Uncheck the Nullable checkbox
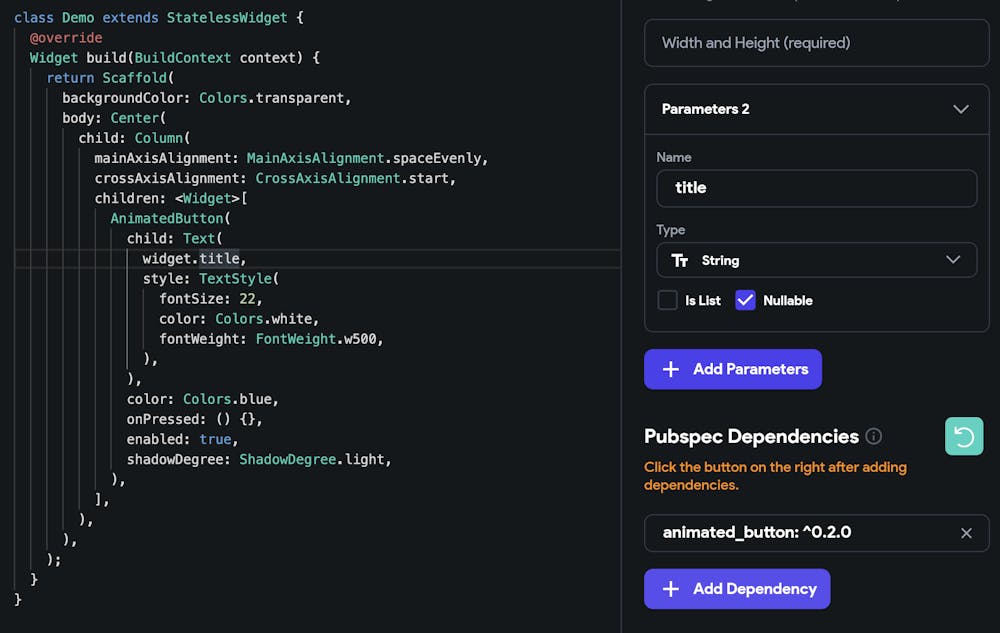The height and width of the screenshot is (633, 1000). coord(745,300)
